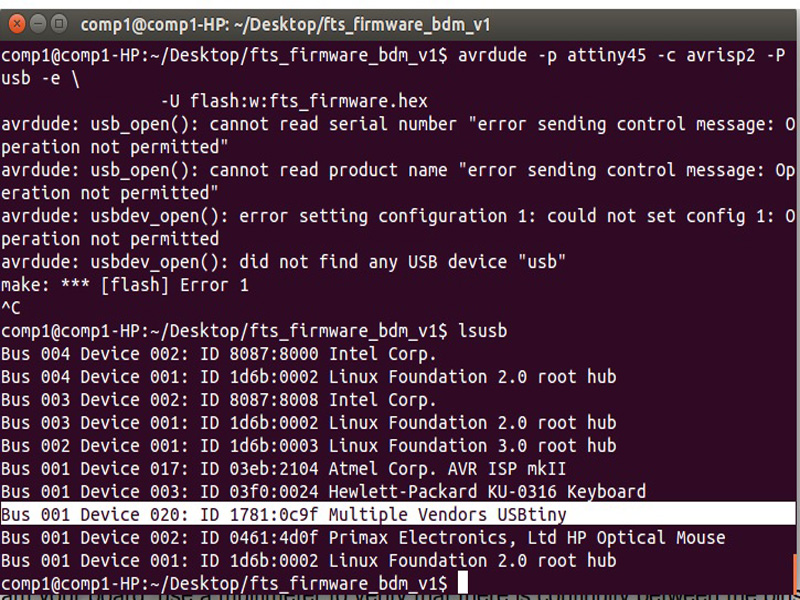Click the highlighted USBtiny device line

pos(284,515)
